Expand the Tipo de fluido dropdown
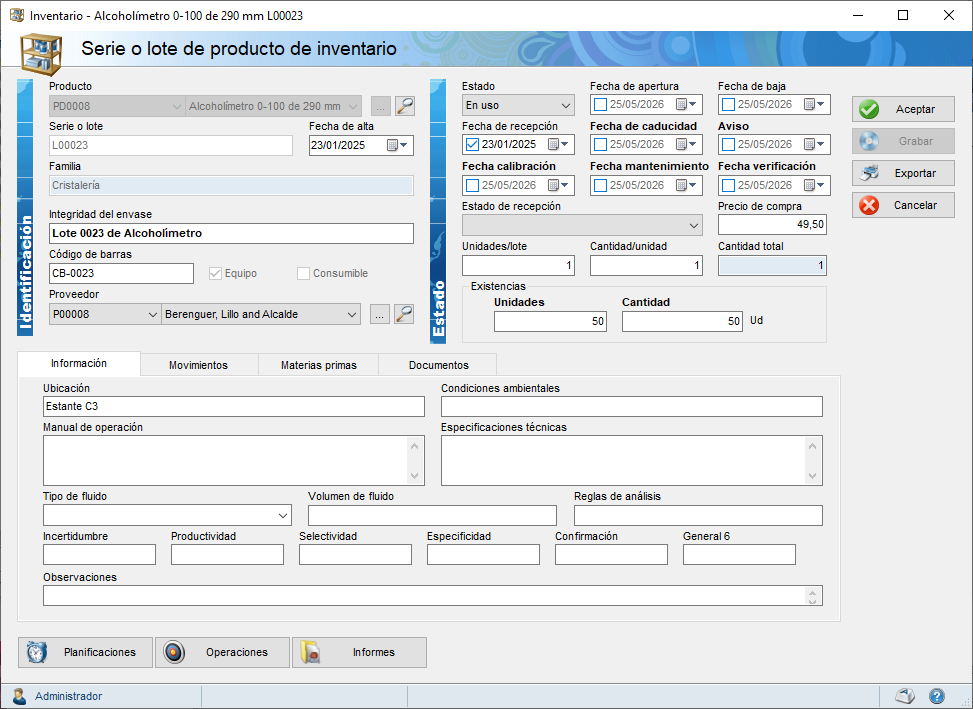The image size is (973, 709). 167,515
